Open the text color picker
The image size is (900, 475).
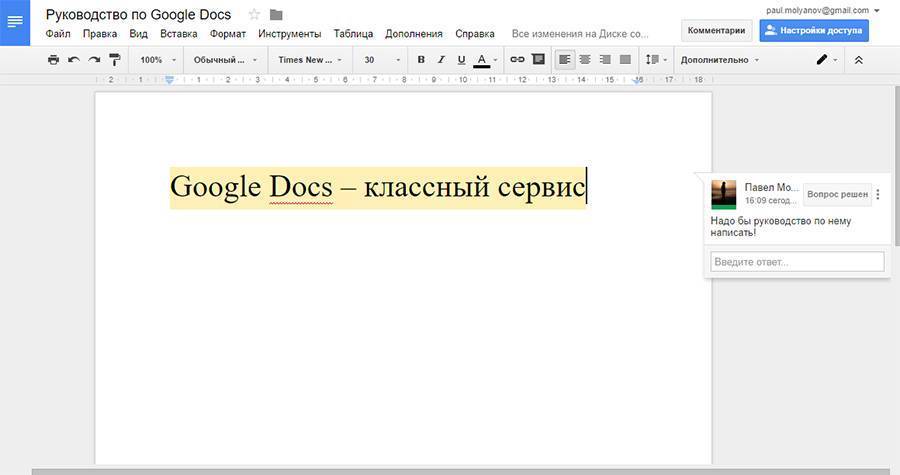[486, 60]
